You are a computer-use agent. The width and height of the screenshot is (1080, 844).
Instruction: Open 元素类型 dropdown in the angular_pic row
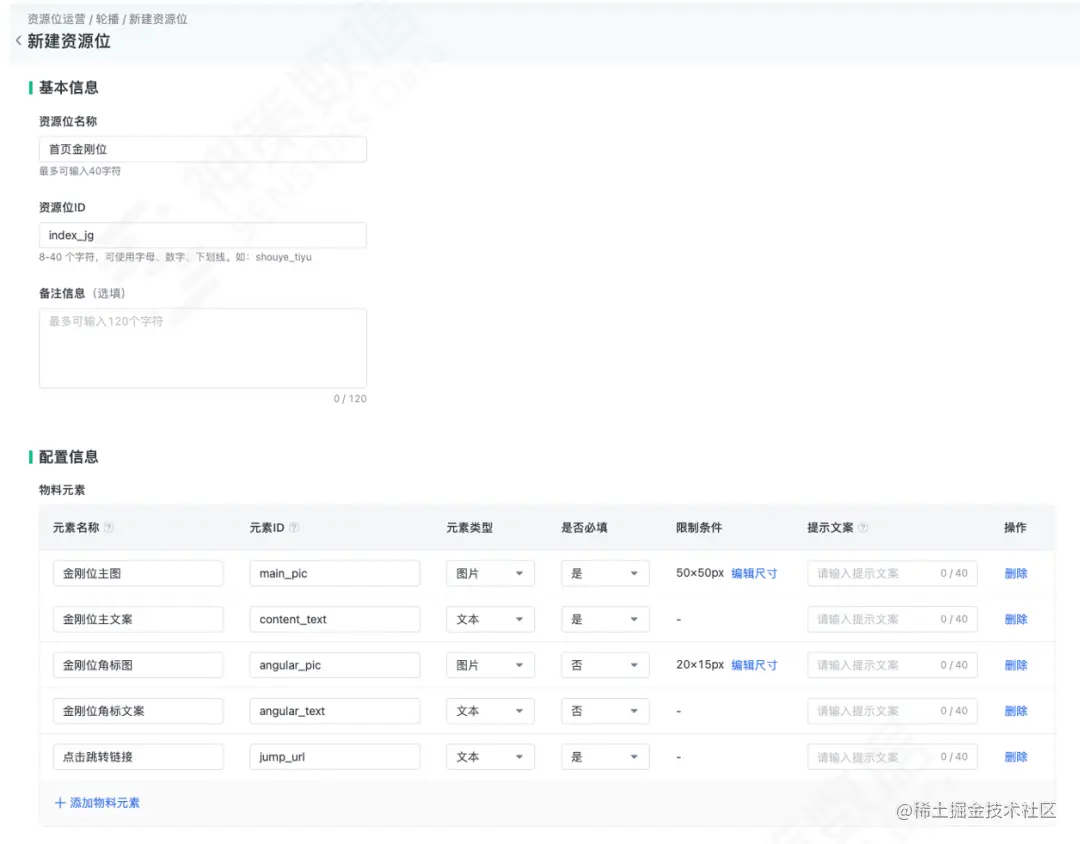490,665
